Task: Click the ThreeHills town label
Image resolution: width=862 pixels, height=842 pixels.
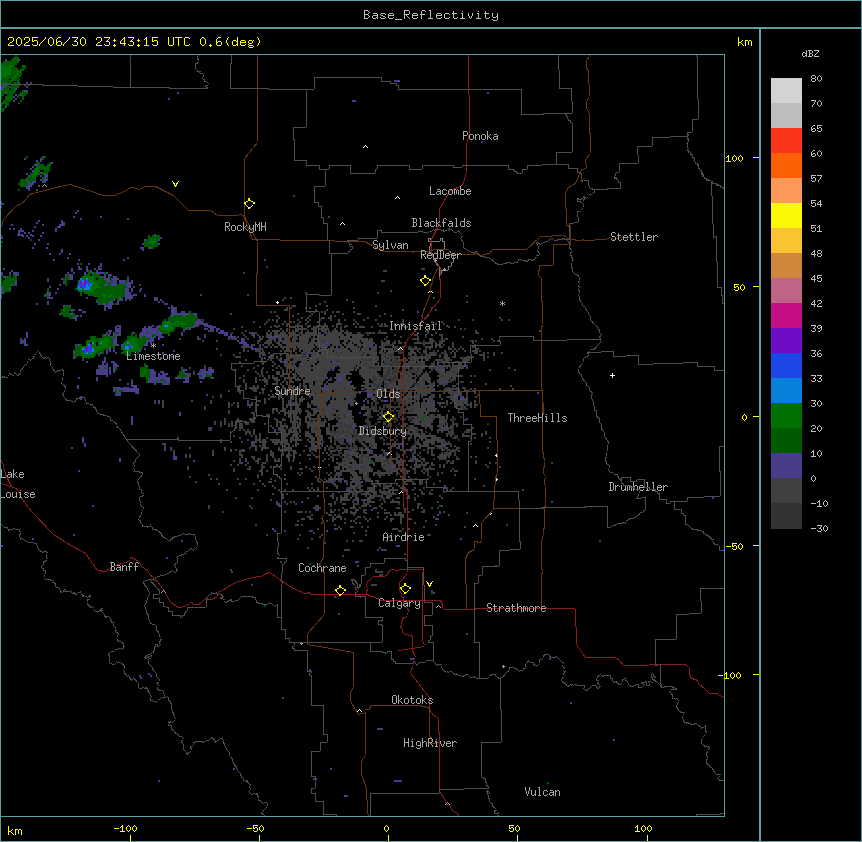Action: click(x=537, y=418)
